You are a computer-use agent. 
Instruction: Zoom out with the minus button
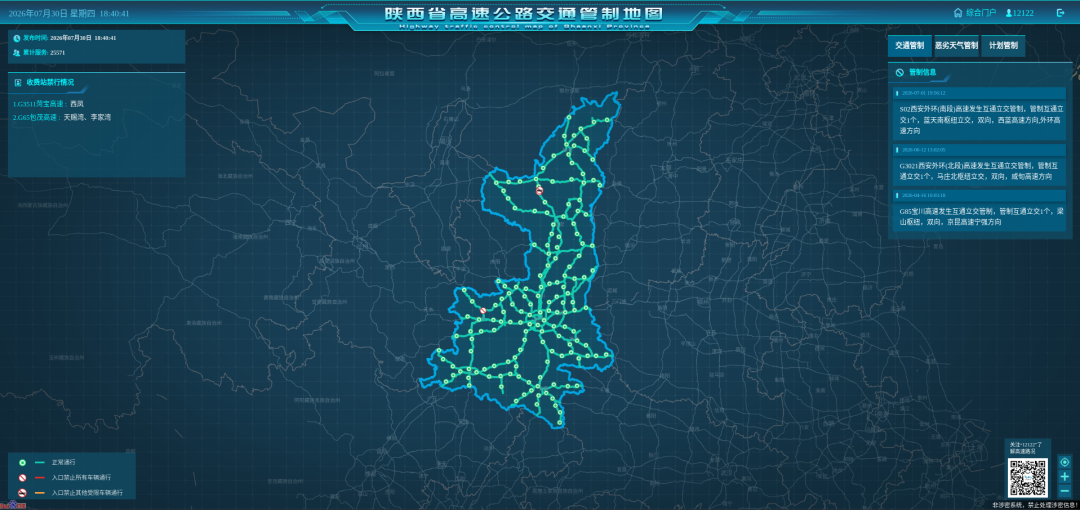point(1065,491)
